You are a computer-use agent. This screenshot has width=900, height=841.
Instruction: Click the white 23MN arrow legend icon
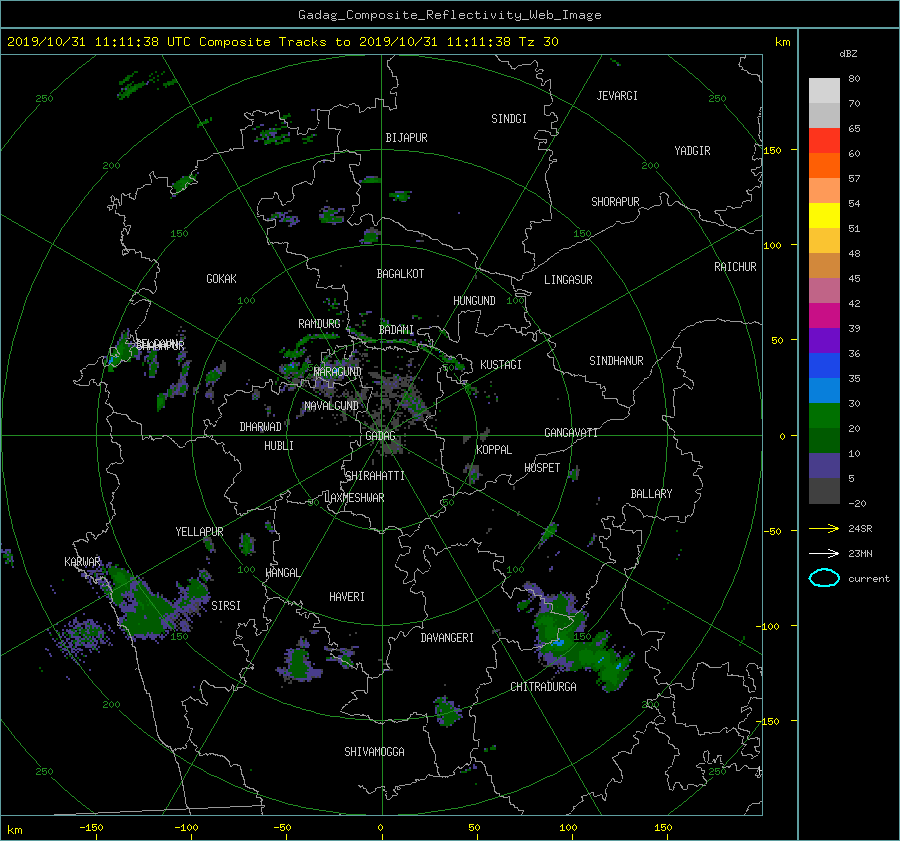(x=824, y=553)
